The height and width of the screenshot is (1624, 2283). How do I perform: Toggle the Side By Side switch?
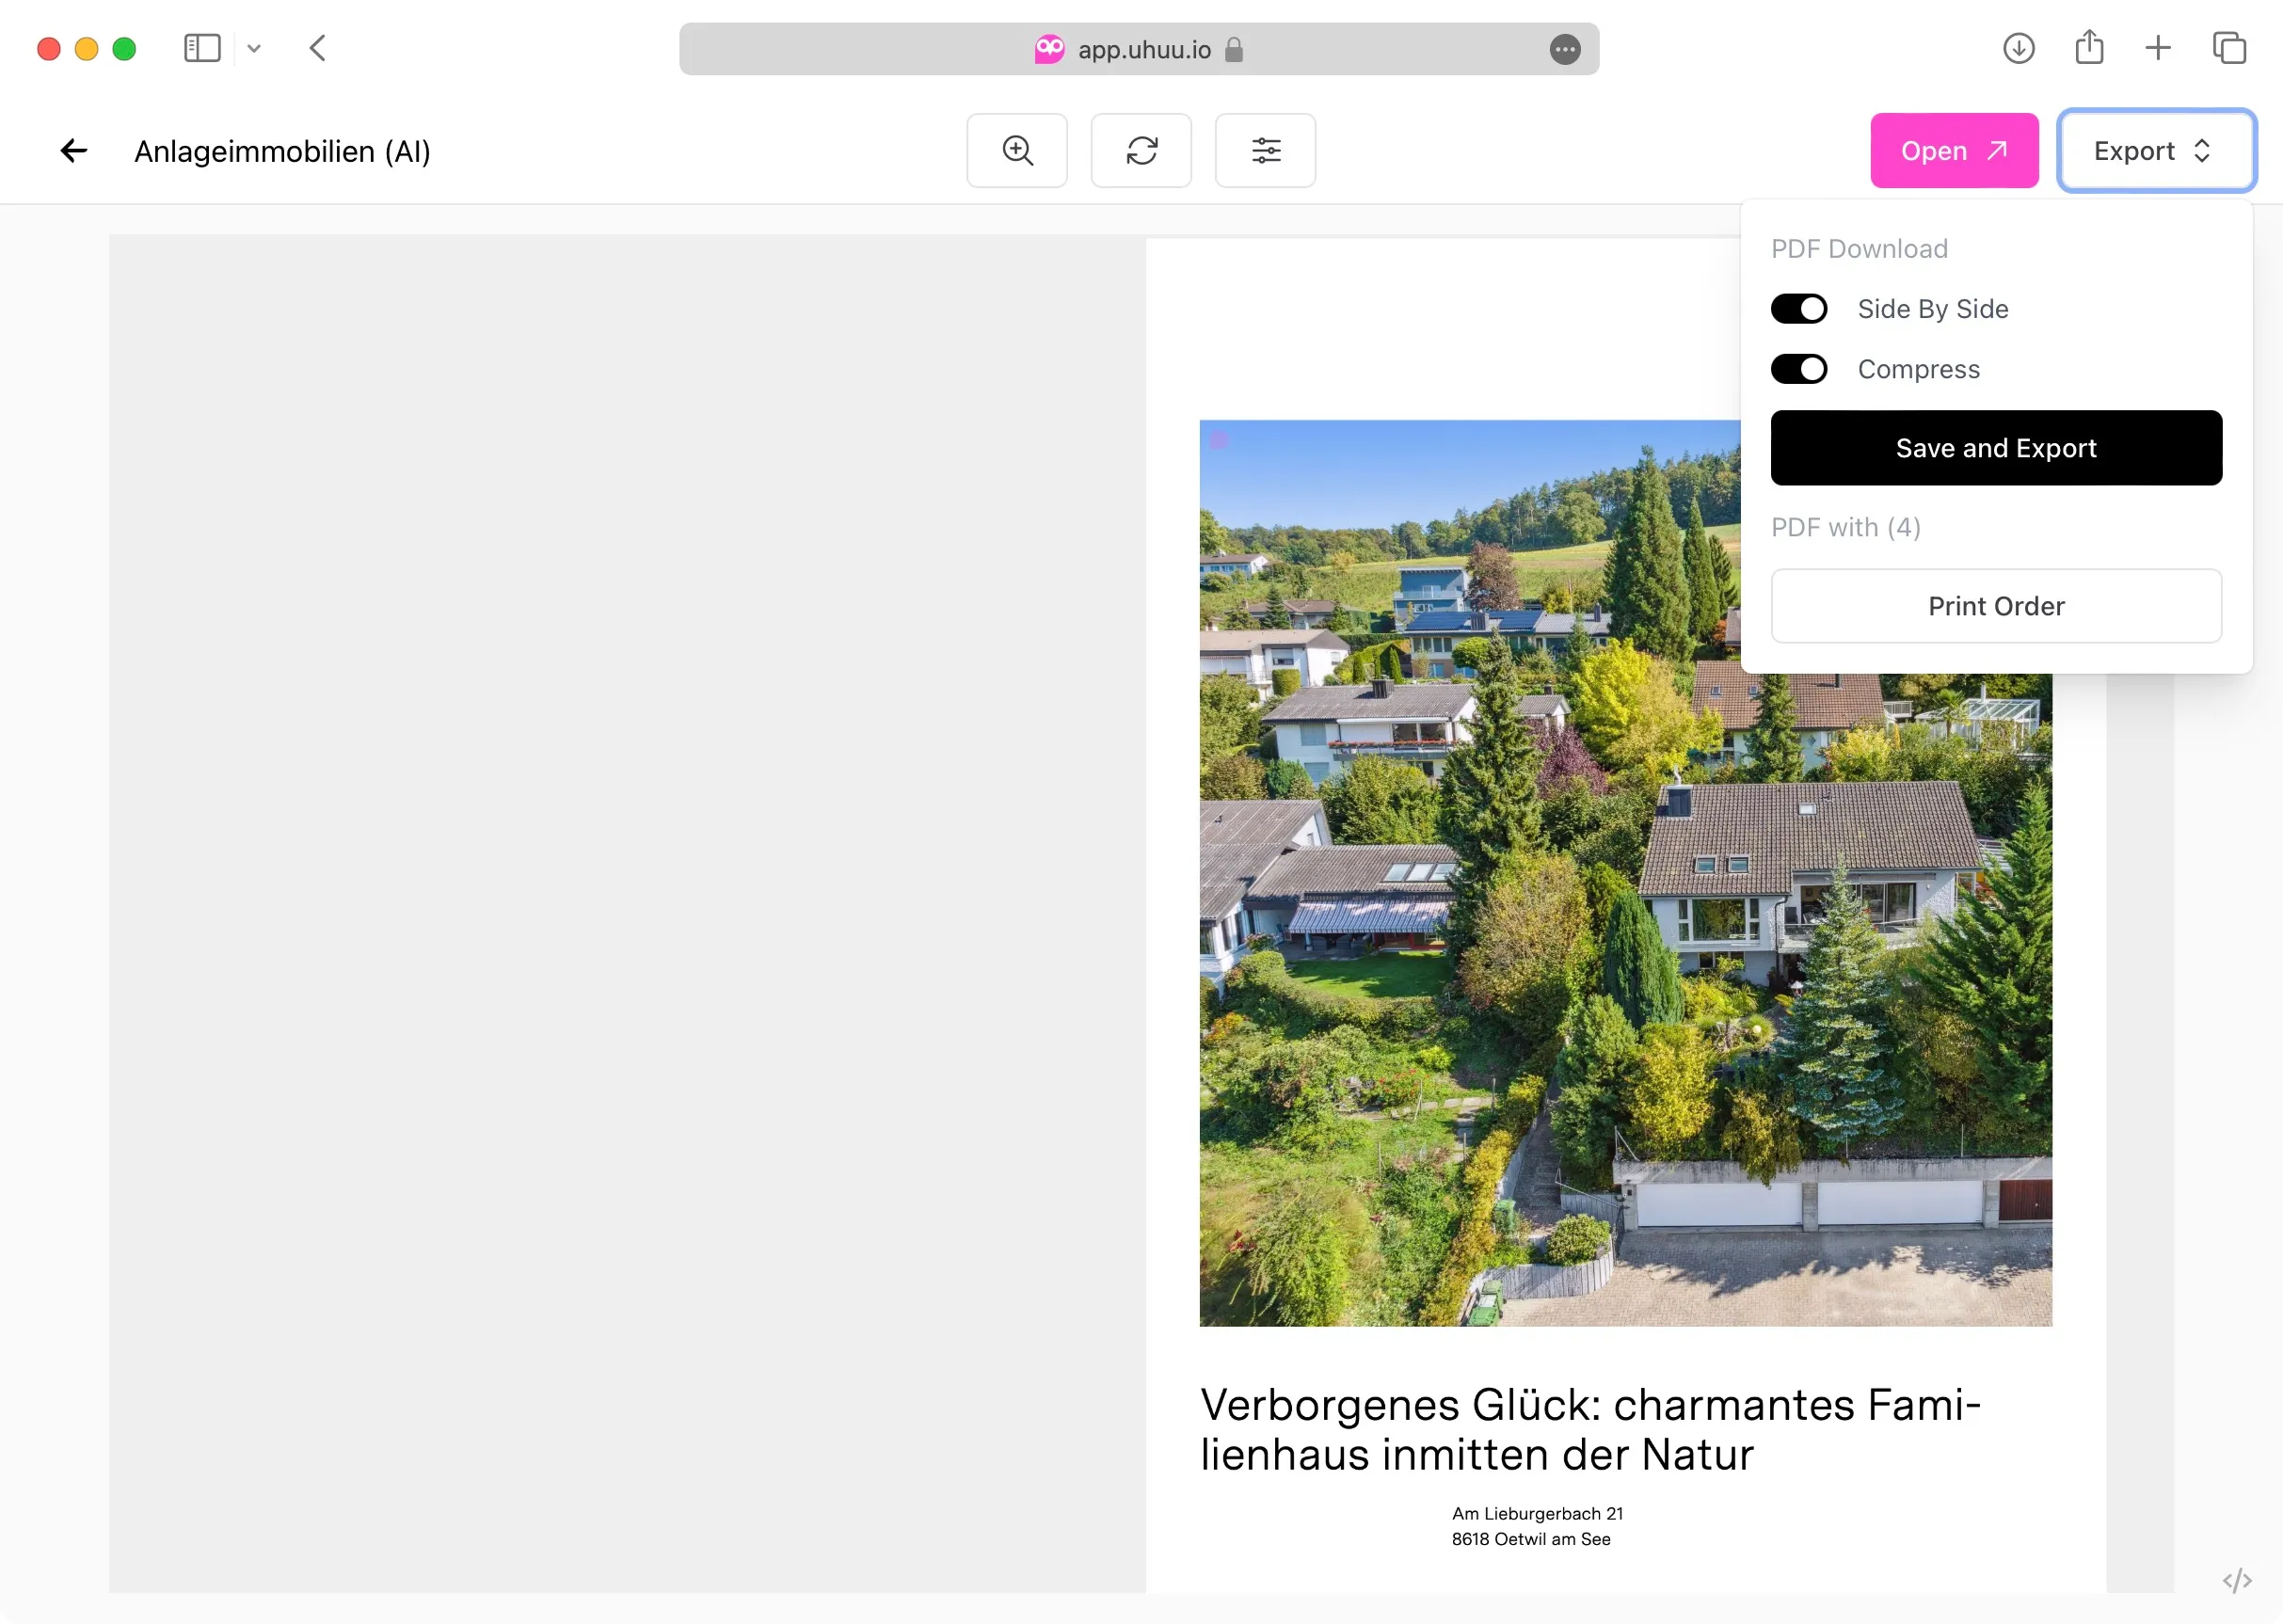click(x=1798, y=309)
